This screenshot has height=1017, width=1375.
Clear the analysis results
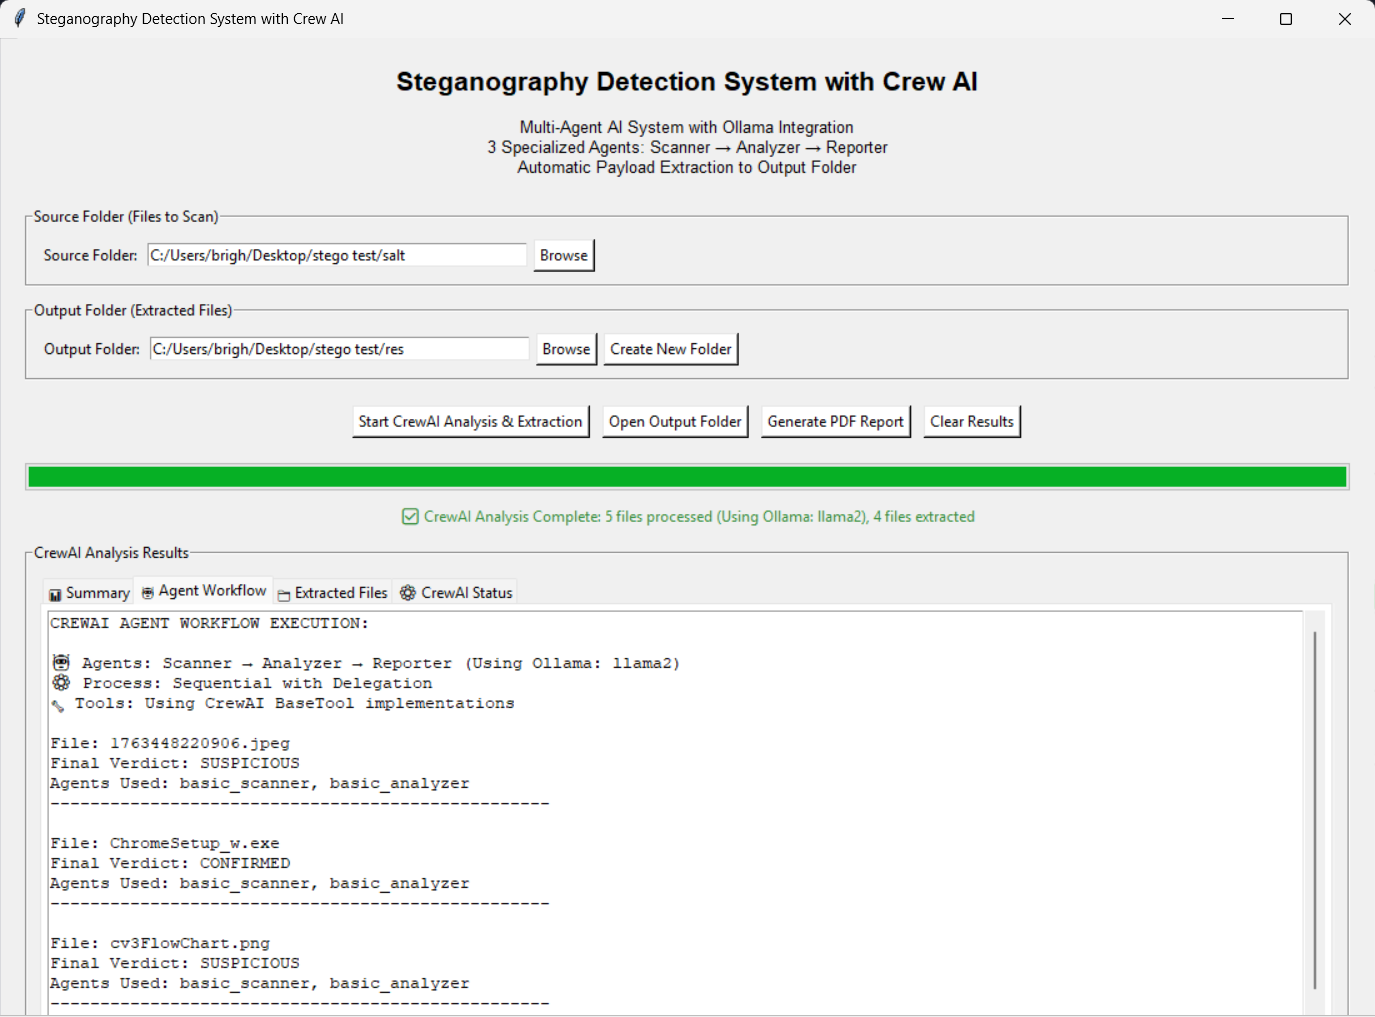pyautogui.click(x=971, y=422)
